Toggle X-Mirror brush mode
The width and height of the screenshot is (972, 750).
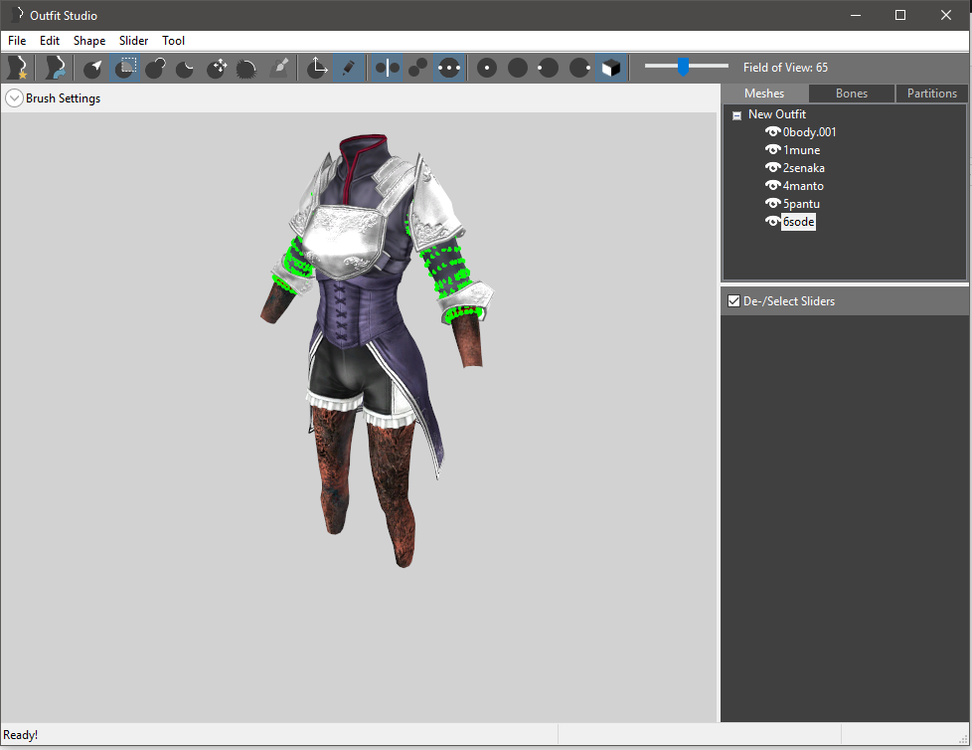coord(387,68)
